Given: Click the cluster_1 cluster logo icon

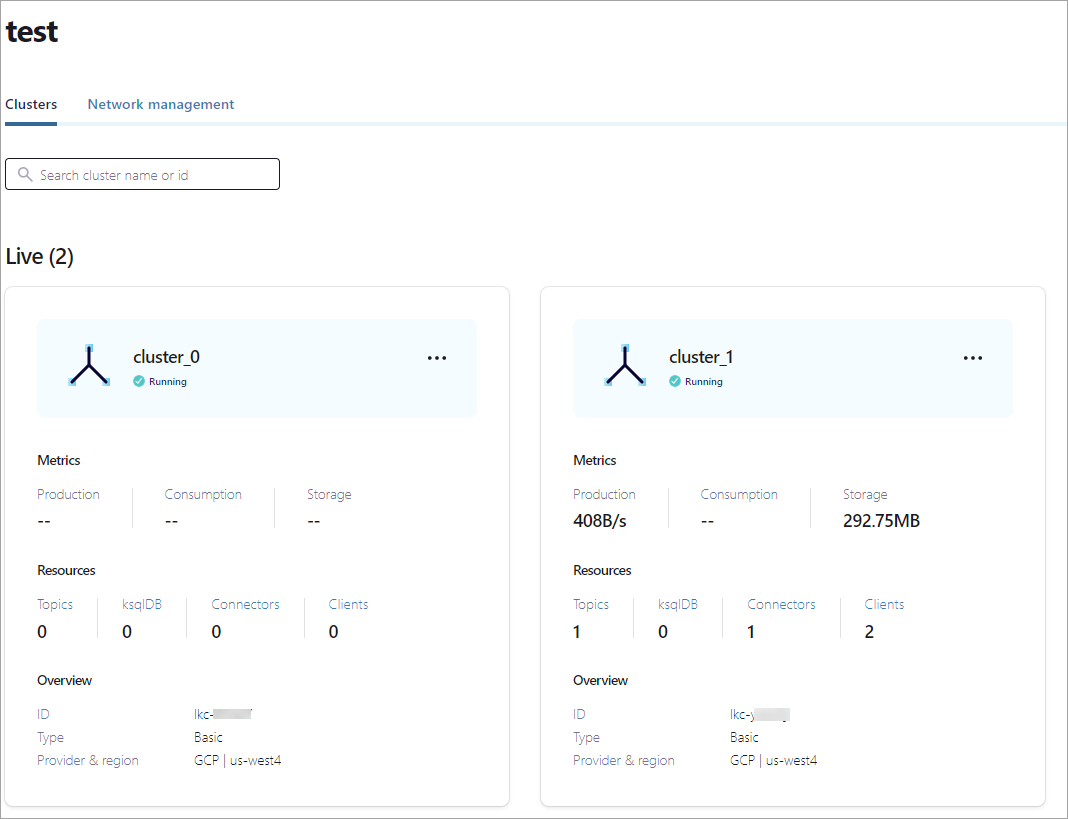Looking at the screenshot, I should (x=625, y=367).
